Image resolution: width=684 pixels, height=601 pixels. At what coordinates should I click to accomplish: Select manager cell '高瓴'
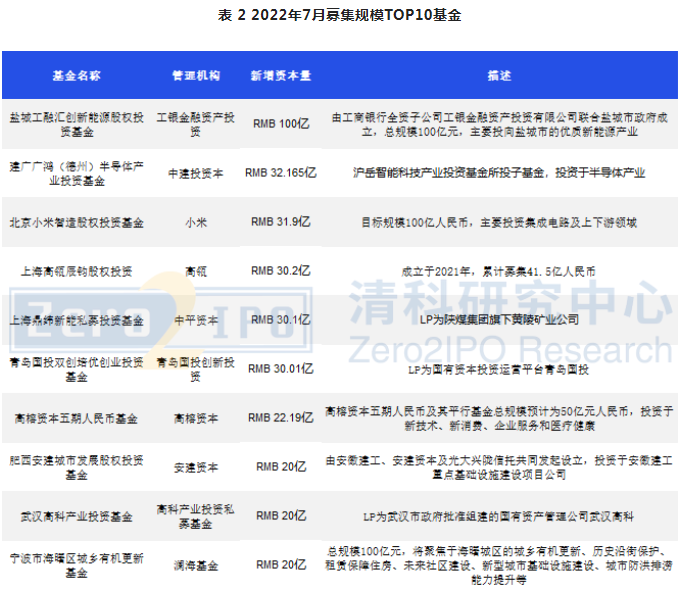click(196, 272)
